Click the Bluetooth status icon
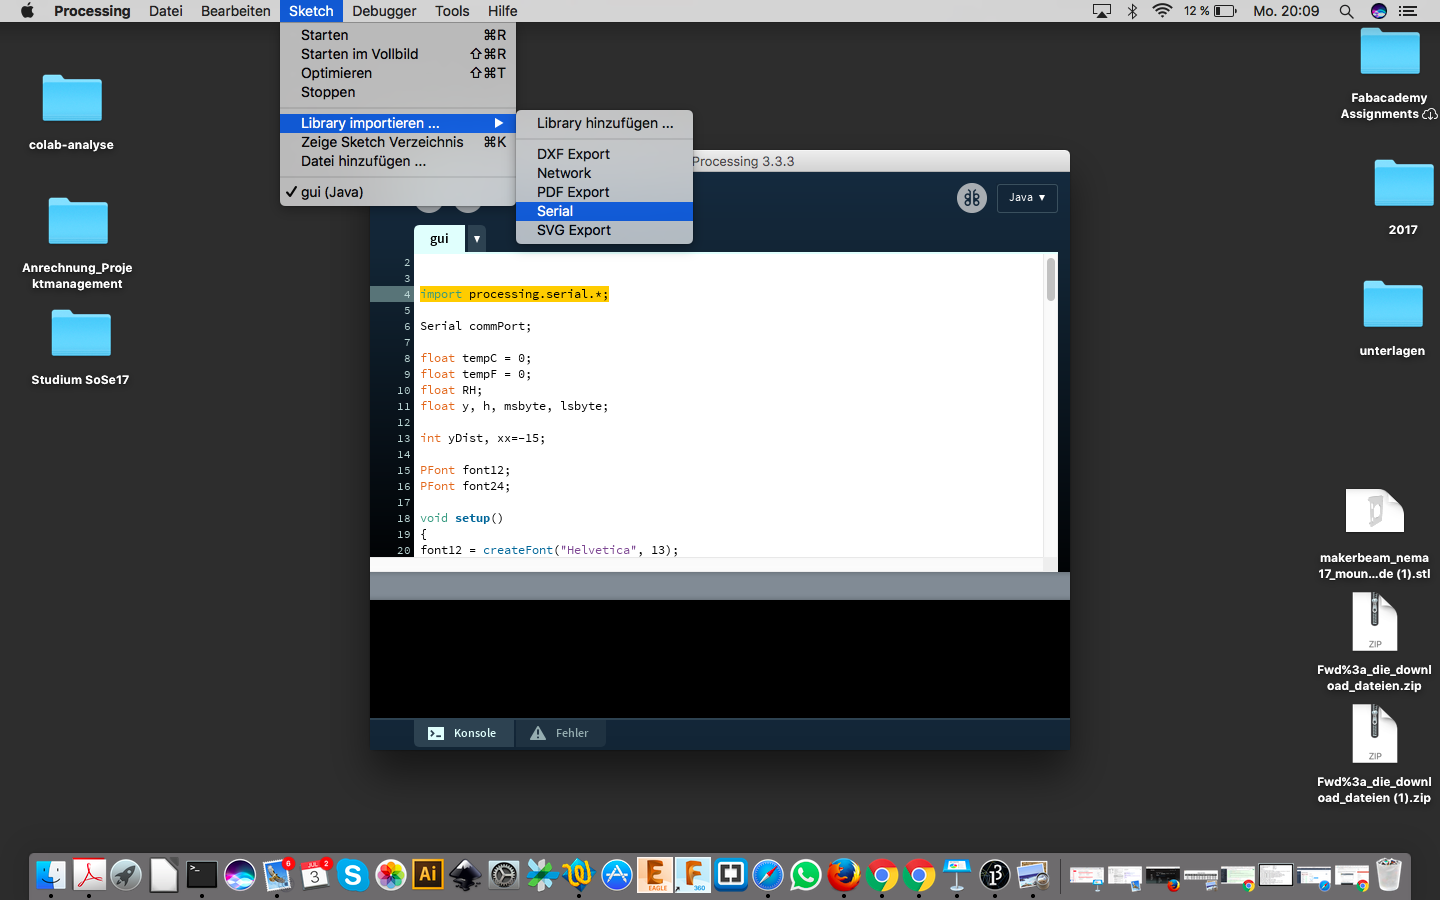The width and height of the screenshot is (1440, 900). tap(1132, 11)
